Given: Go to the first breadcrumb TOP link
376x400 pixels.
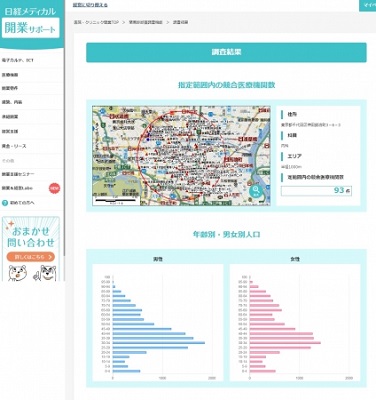Looking at the screenshot, I should point(96,22).
